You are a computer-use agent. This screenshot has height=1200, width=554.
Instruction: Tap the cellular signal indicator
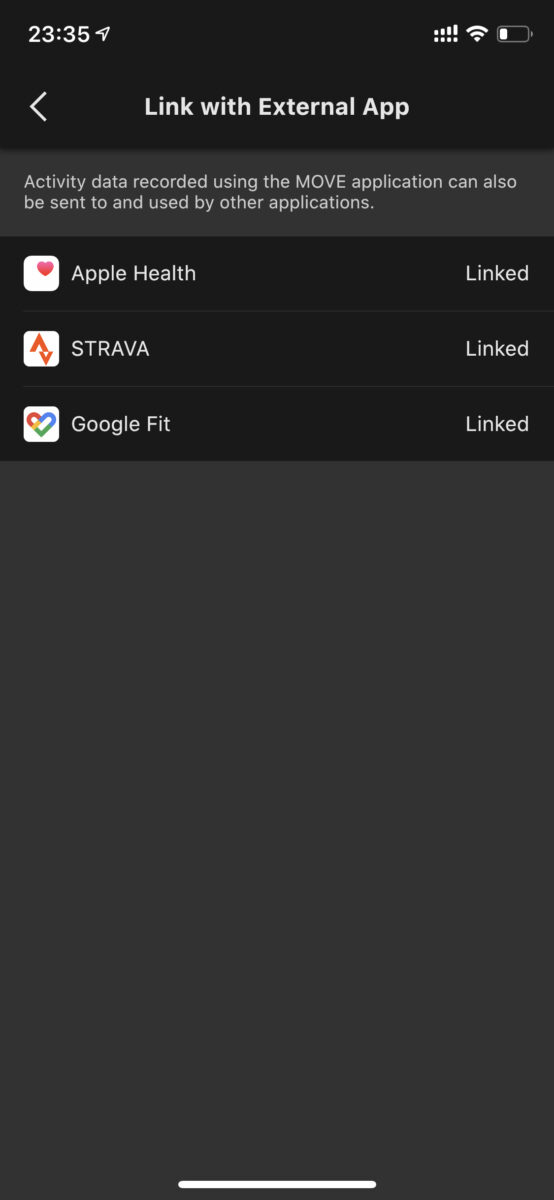point(446,34)
